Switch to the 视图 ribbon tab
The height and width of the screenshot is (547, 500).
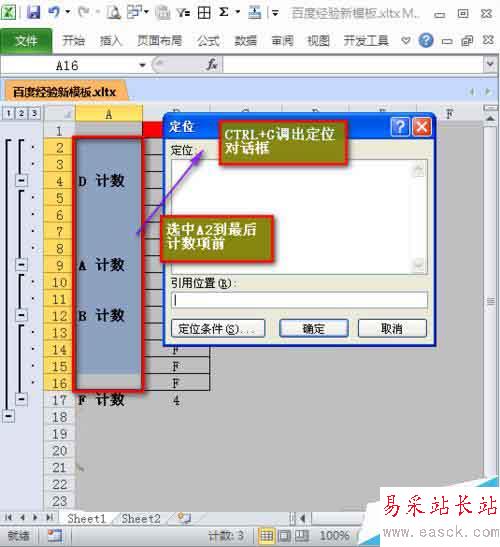click(318, 41)
